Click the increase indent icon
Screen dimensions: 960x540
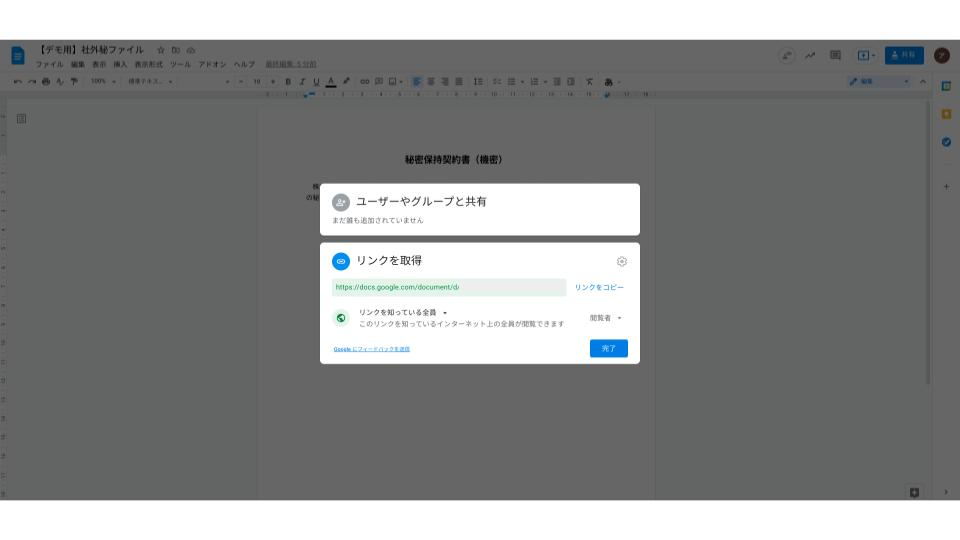pos(571,81)
